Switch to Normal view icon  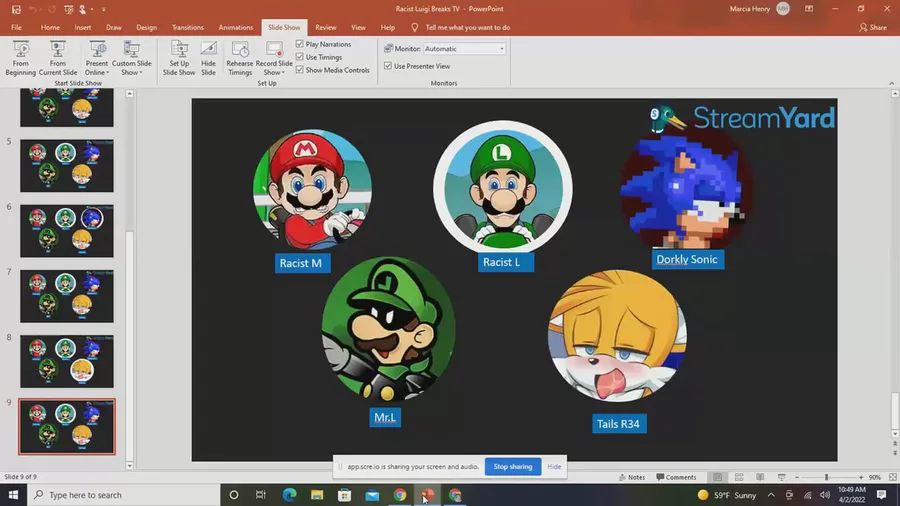(717, 477)
